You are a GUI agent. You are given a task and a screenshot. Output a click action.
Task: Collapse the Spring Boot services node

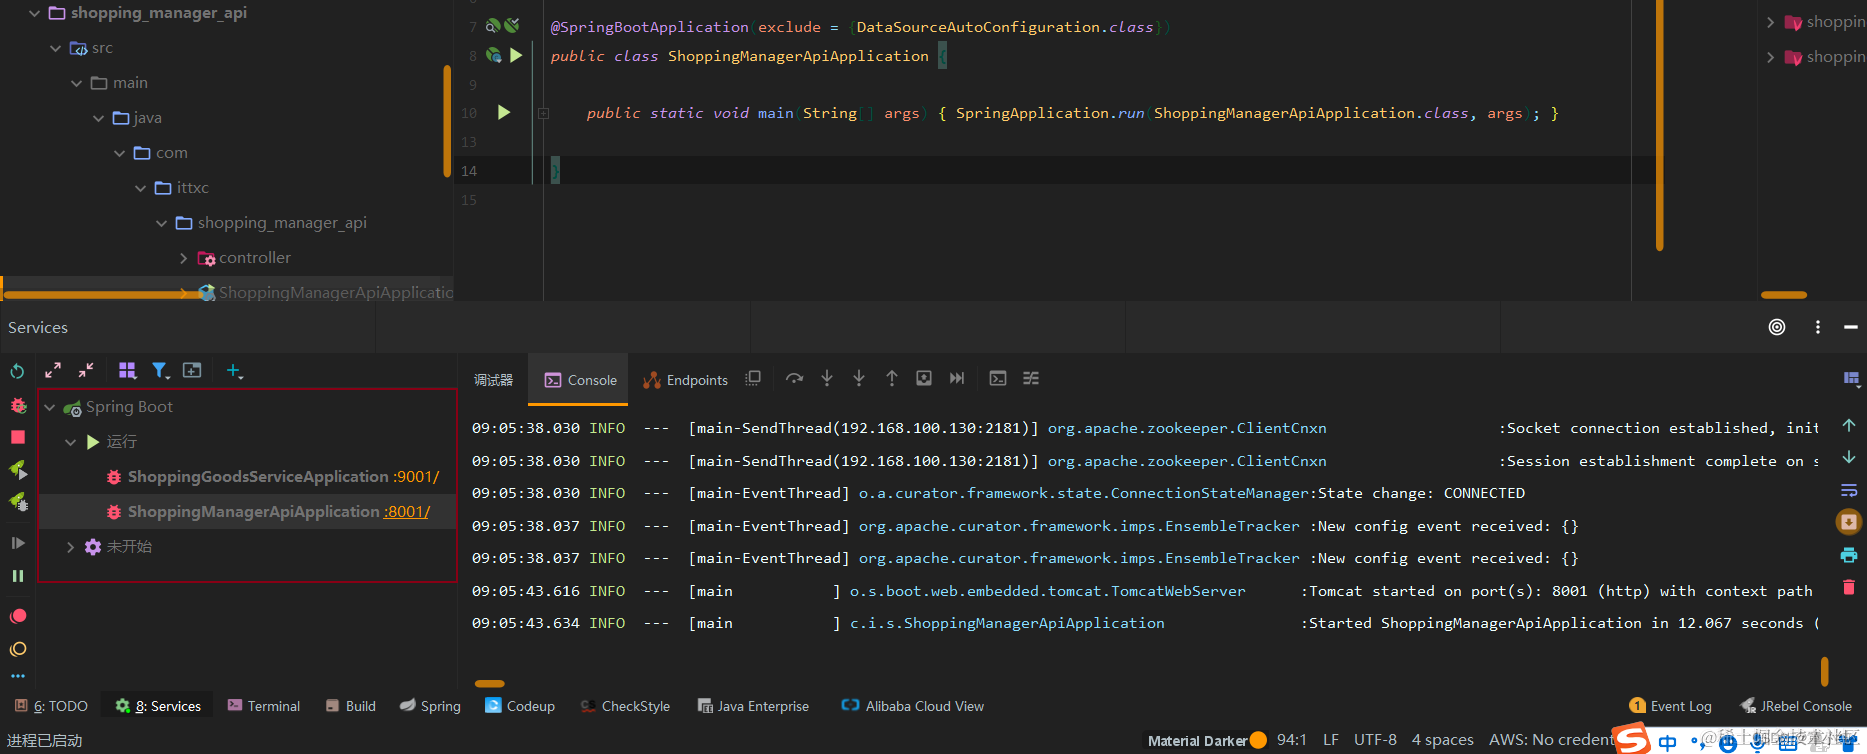(50, 407)
